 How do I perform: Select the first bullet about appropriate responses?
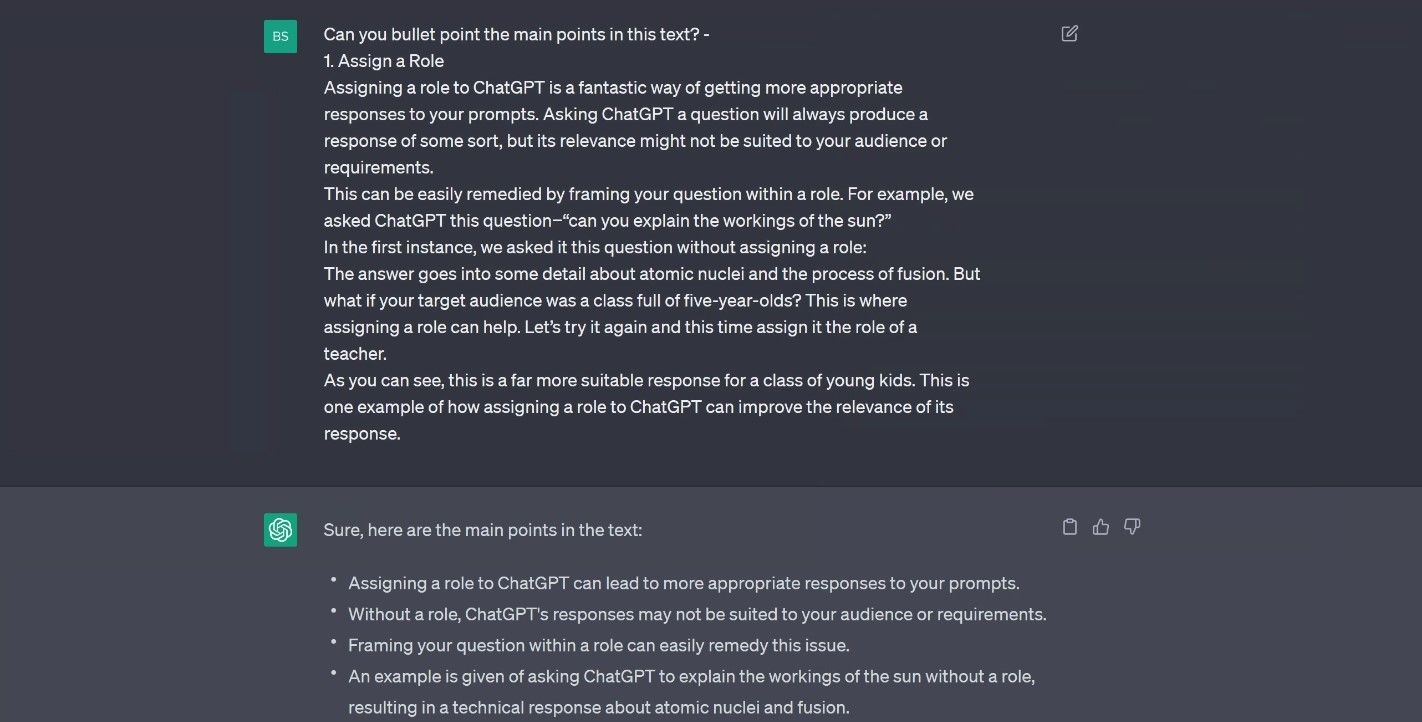point(683,583)
